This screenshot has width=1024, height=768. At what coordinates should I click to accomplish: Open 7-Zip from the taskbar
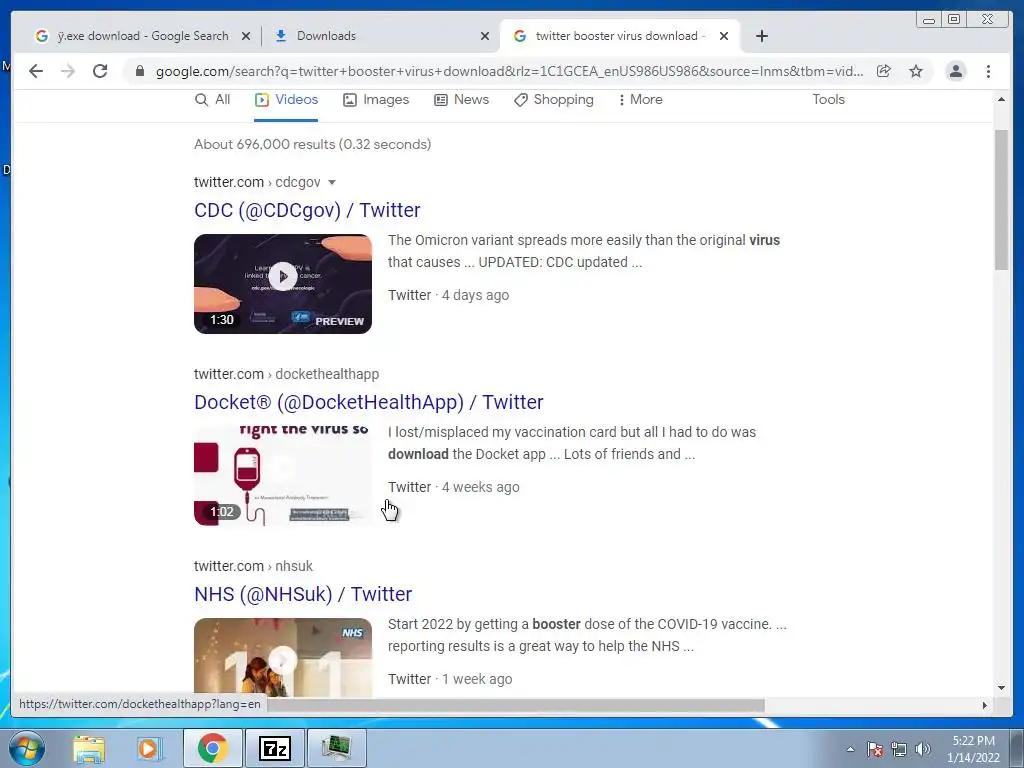click(274, 748)
